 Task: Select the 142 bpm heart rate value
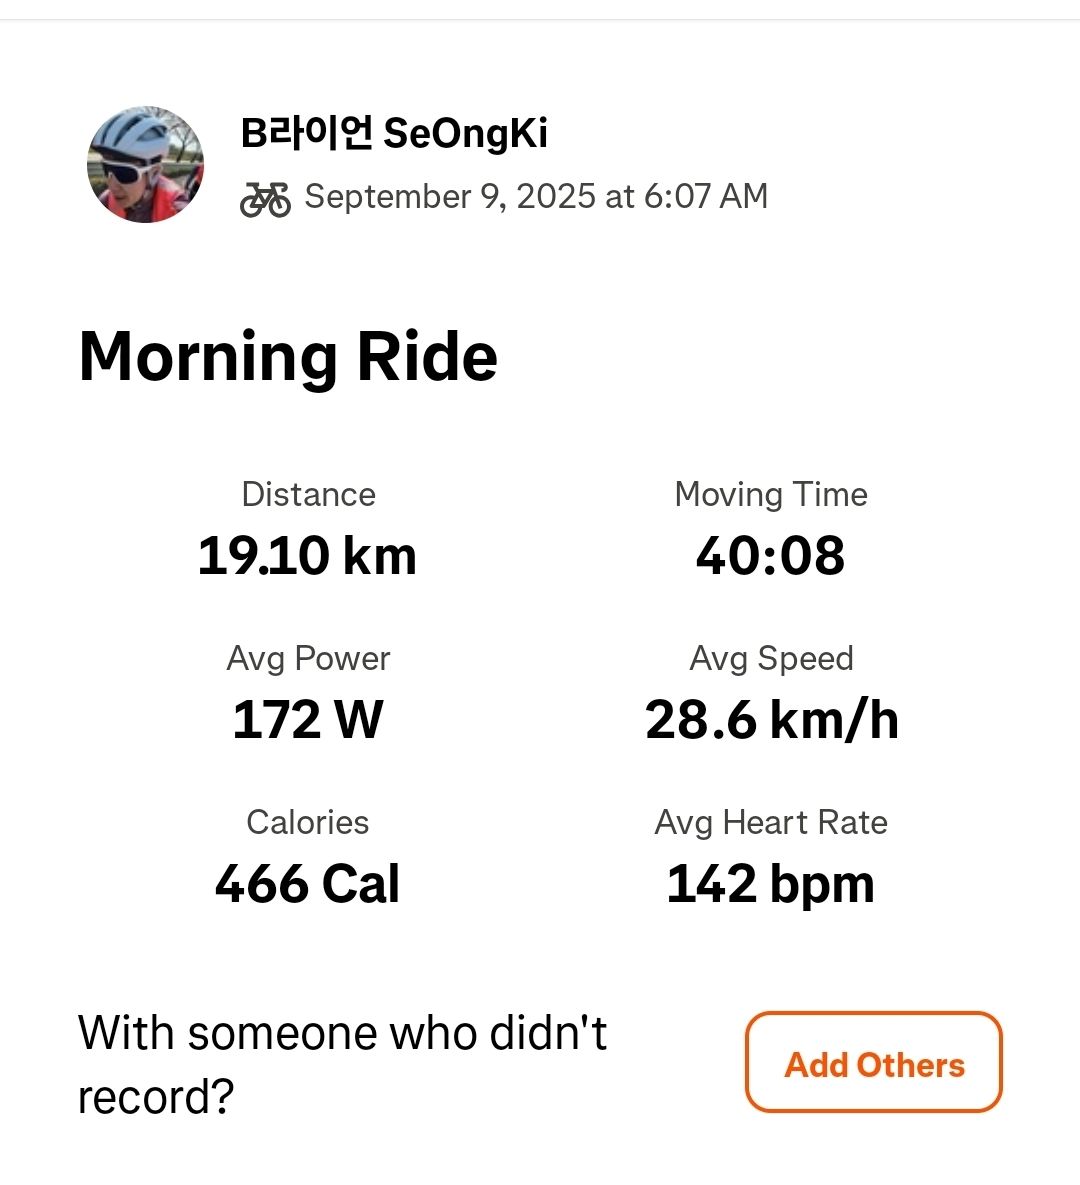coord(770,884)
